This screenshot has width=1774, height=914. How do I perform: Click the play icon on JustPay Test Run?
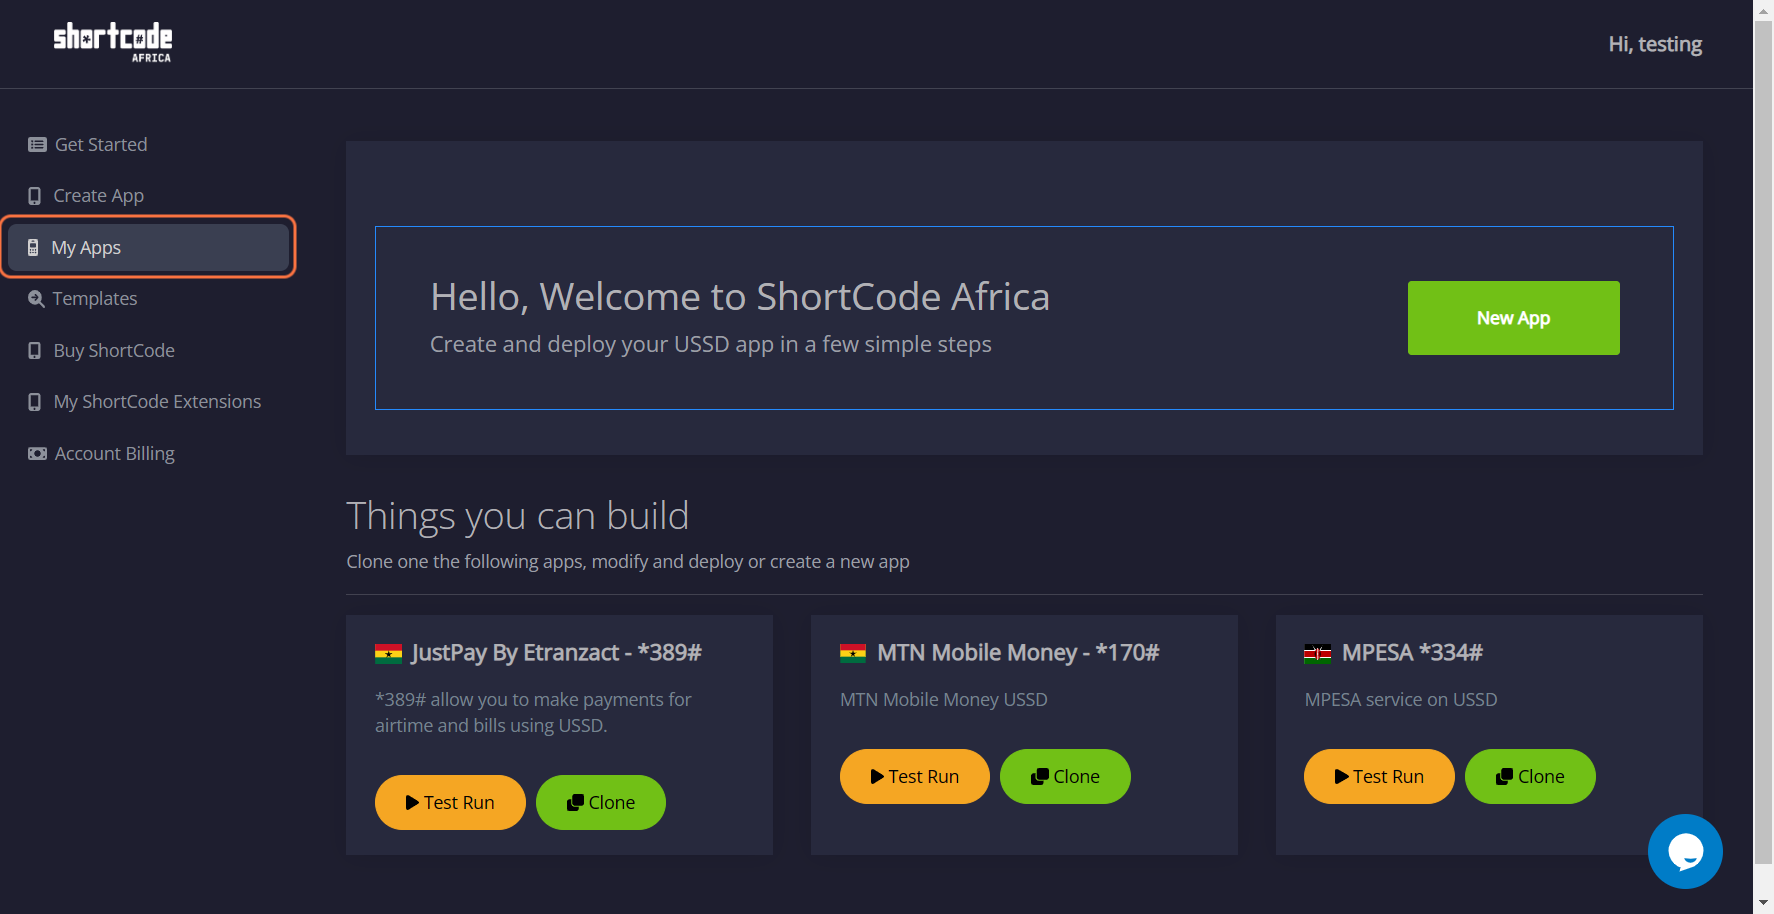pyautogui.click(x=412, y=803)
